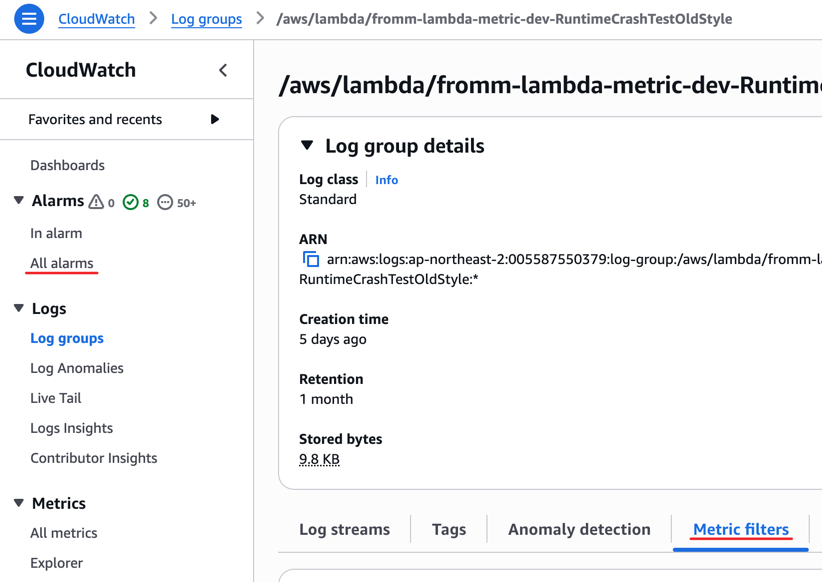822x582 pixels.
Task: Switch to the Log streams tab
Action: pos(344,530)
